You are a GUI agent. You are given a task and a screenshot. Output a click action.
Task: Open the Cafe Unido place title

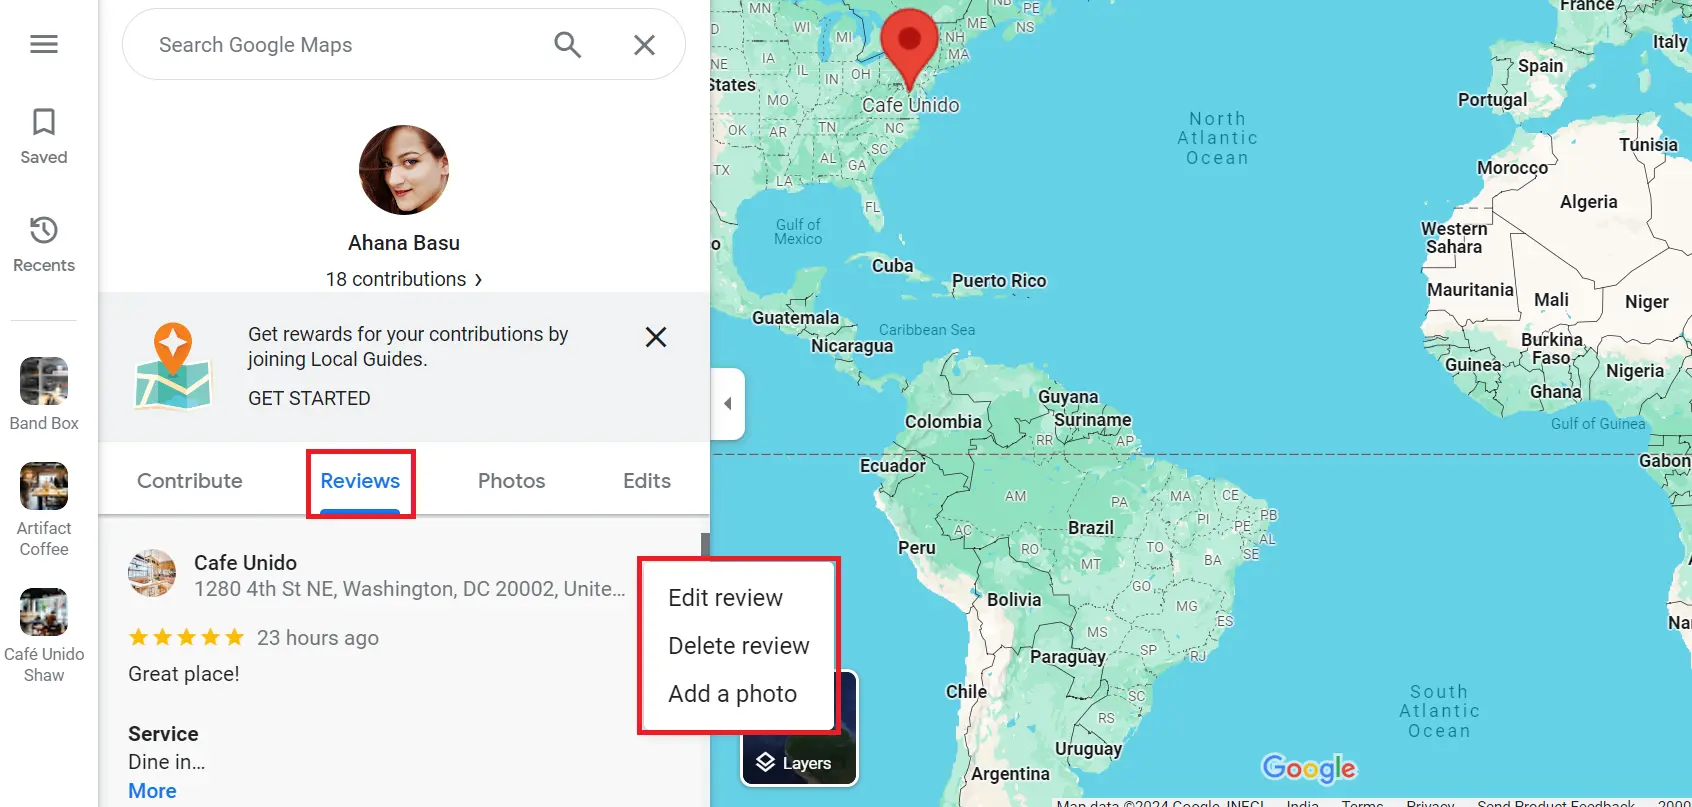click(x=245, y=563)
